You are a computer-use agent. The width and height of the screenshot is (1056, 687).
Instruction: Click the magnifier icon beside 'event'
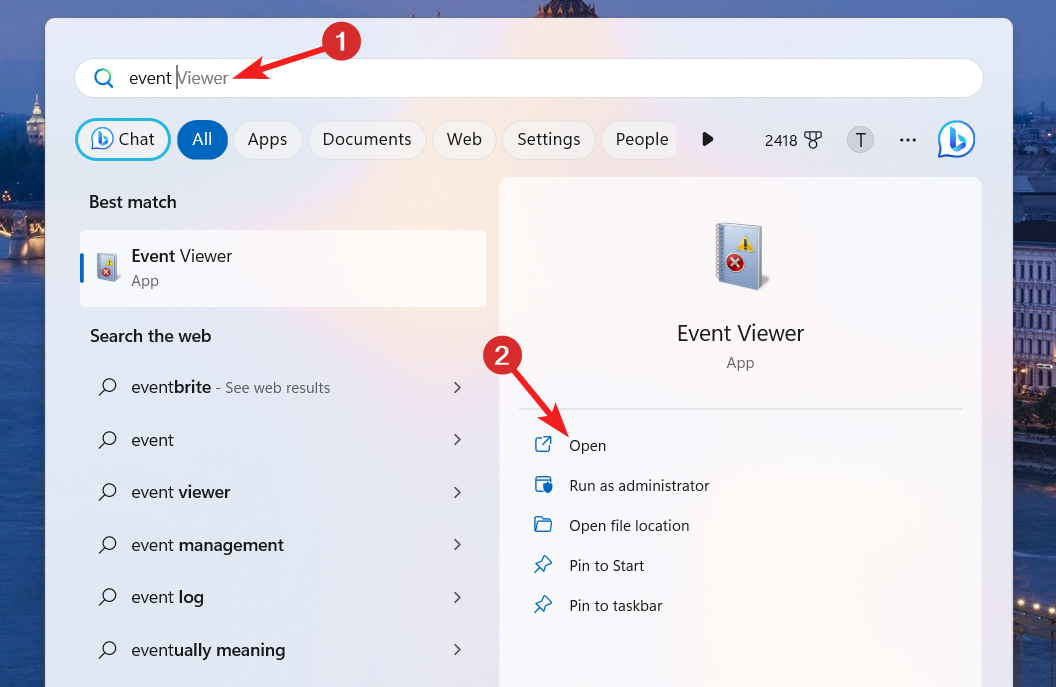pos(108,440)
